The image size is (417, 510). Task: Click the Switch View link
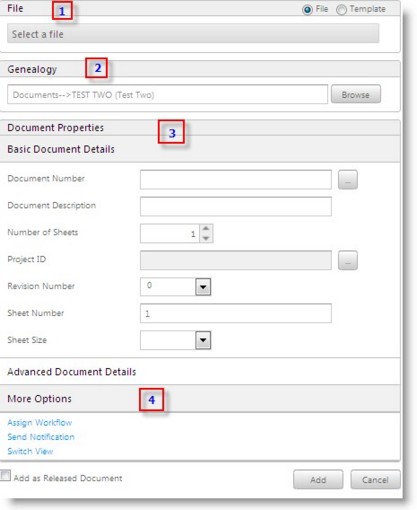pyautogui.click(x=30, y=451)
